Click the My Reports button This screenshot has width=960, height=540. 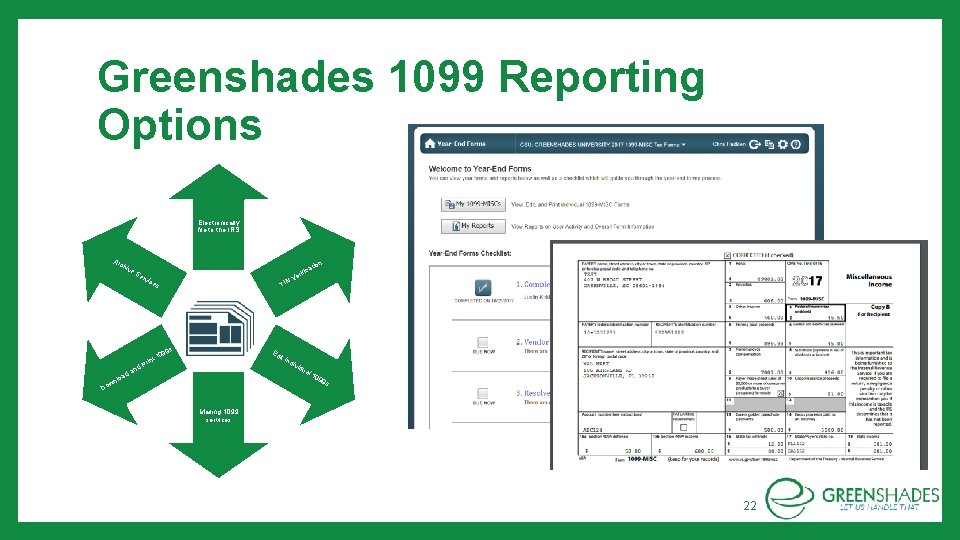tap(473, 226)
